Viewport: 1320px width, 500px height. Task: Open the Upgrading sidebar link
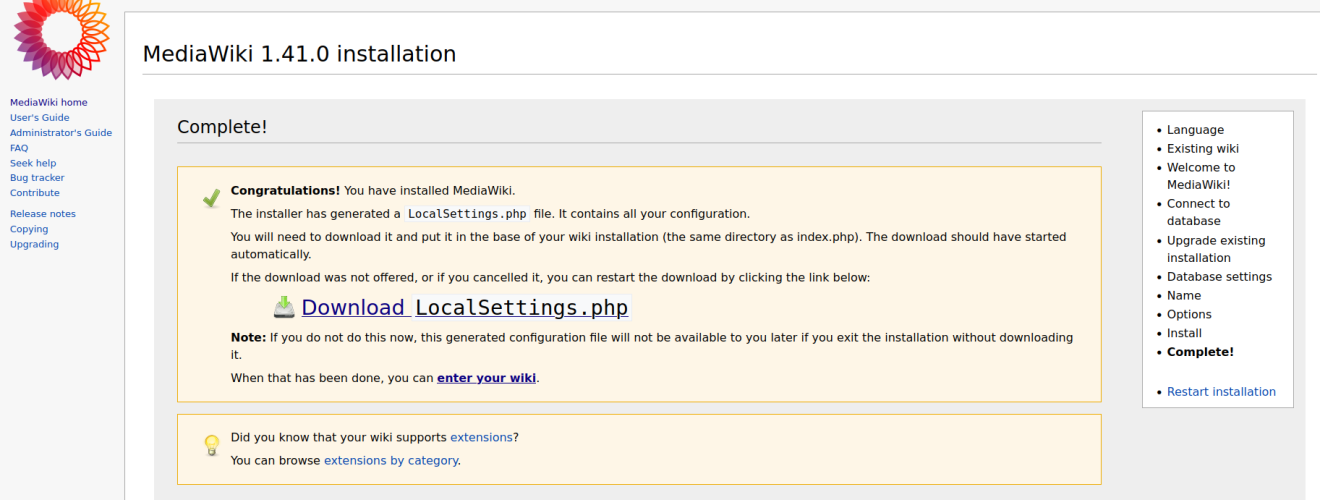pos(34,244)
